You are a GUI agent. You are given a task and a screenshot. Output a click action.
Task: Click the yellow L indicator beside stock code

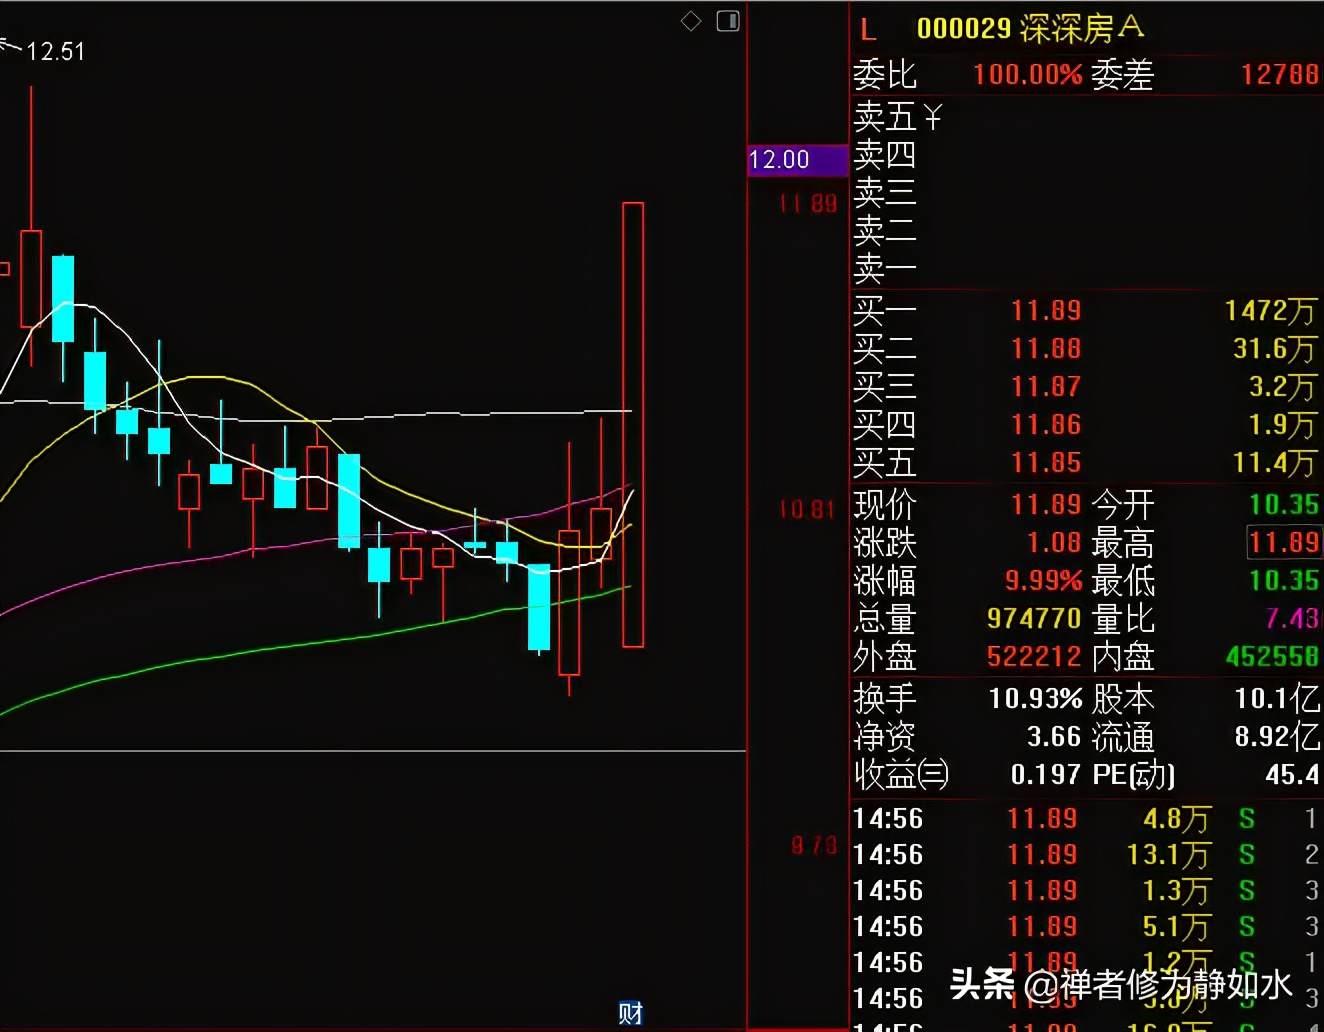[x=866, y=29]
